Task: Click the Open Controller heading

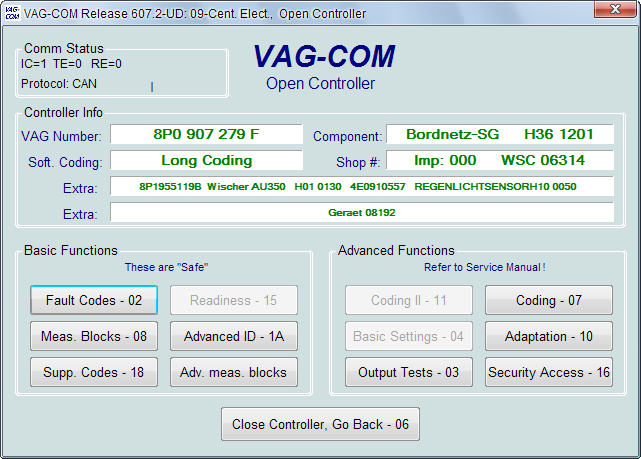Action: click(x=320, y=83)
